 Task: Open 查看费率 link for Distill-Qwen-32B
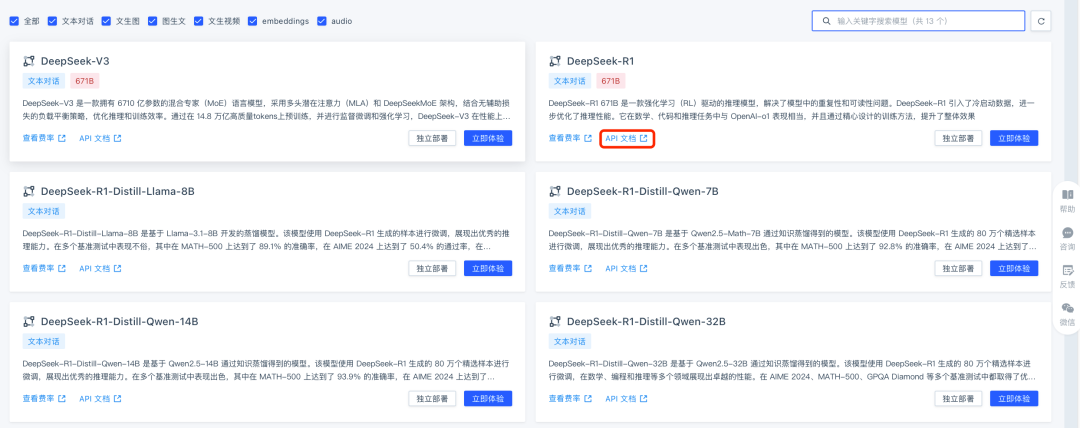570,399
